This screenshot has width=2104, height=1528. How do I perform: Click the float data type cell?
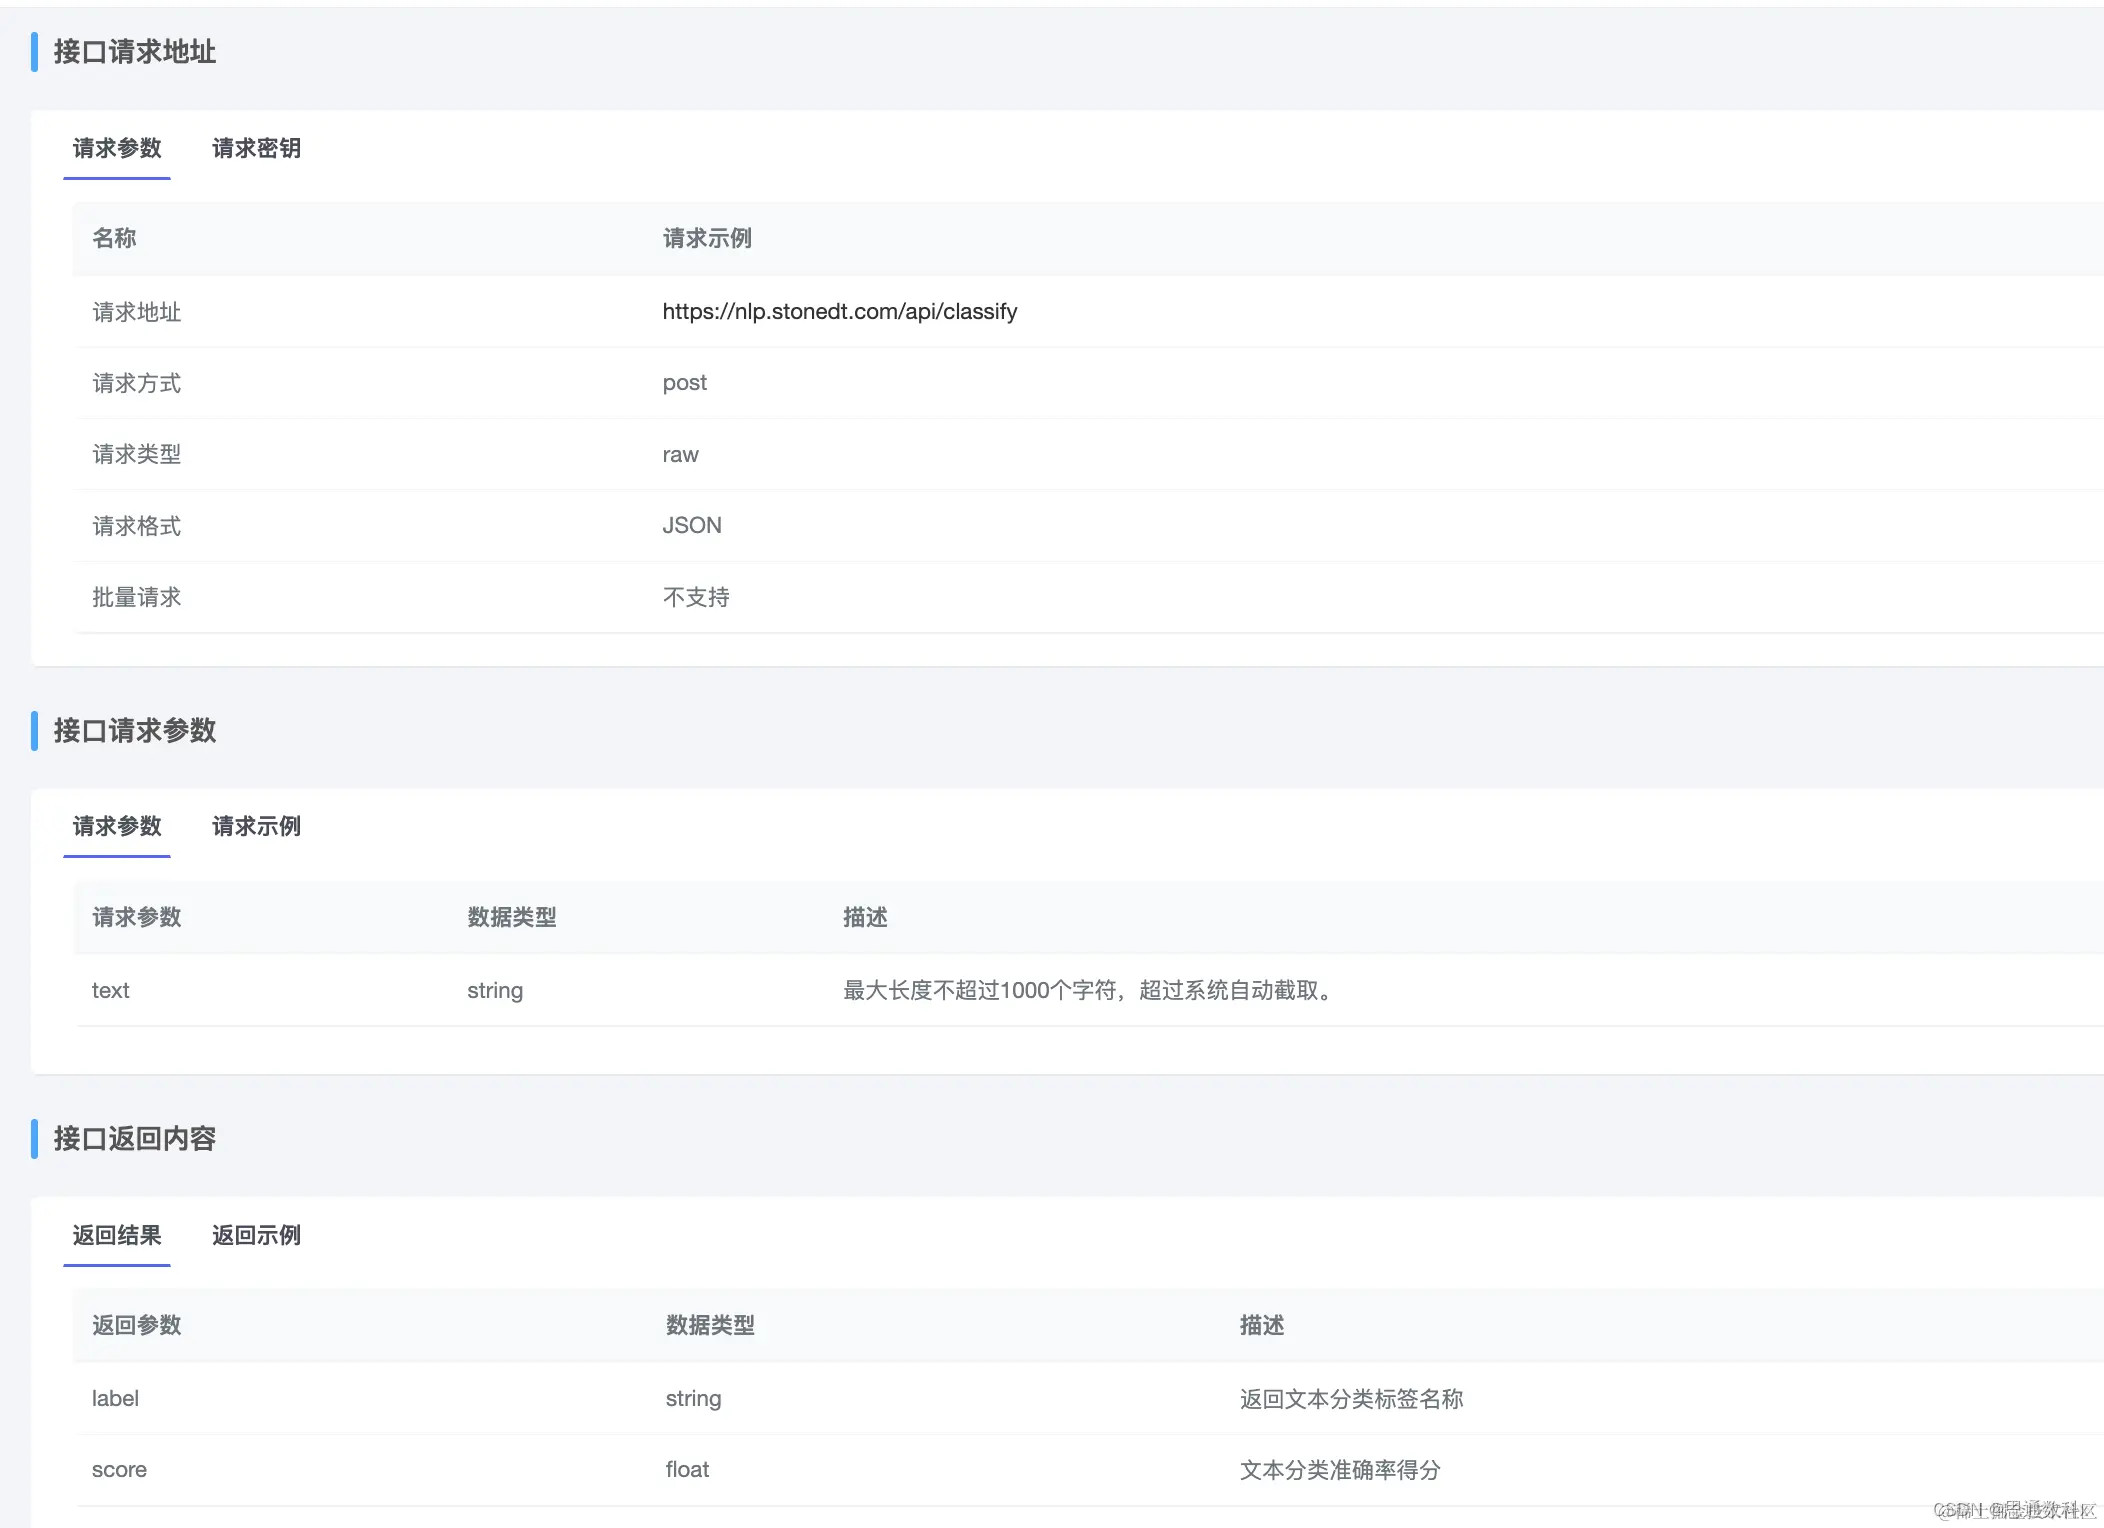pyautogui.click(x=687, y=1470)
